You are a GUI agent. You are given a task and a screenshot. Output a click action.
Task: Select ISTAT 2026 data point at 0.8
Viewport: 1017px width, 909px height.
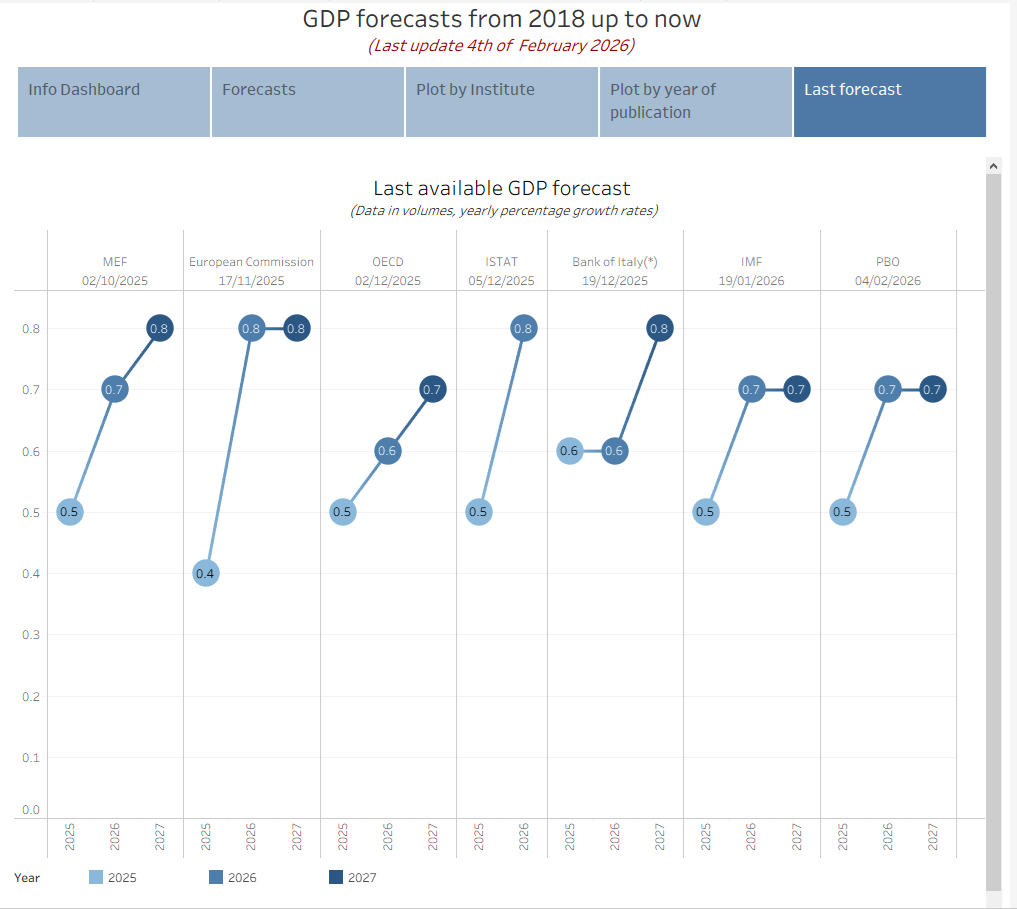click(x=523, y=328)
